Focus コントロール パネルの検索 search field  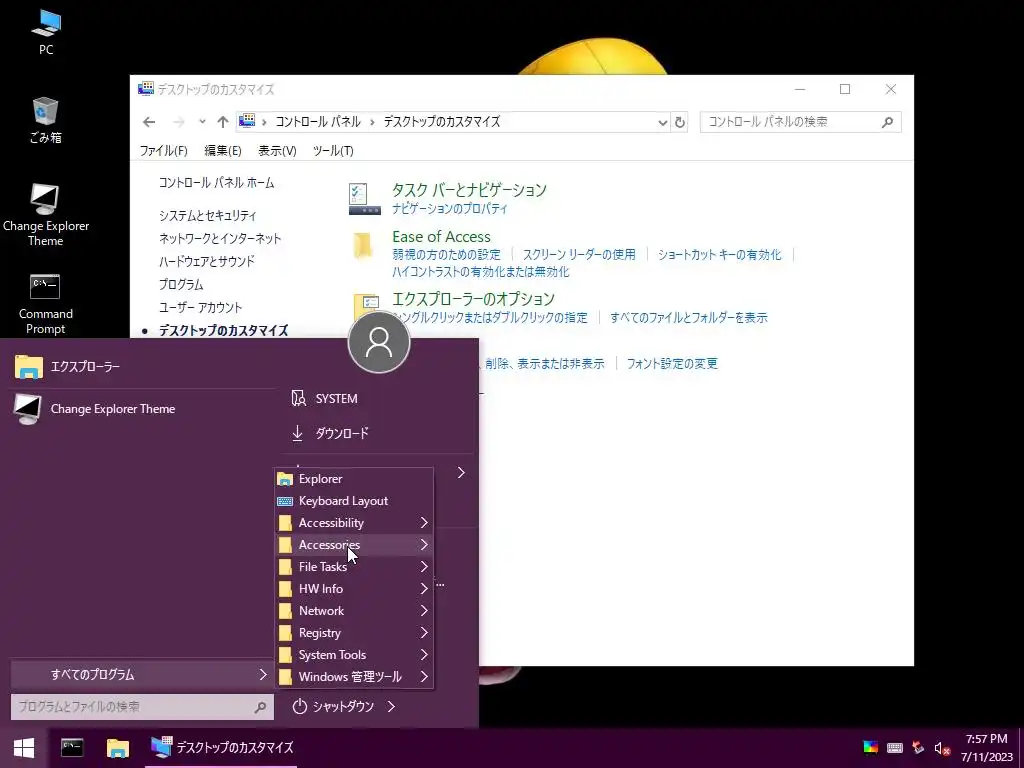point(801,122)
